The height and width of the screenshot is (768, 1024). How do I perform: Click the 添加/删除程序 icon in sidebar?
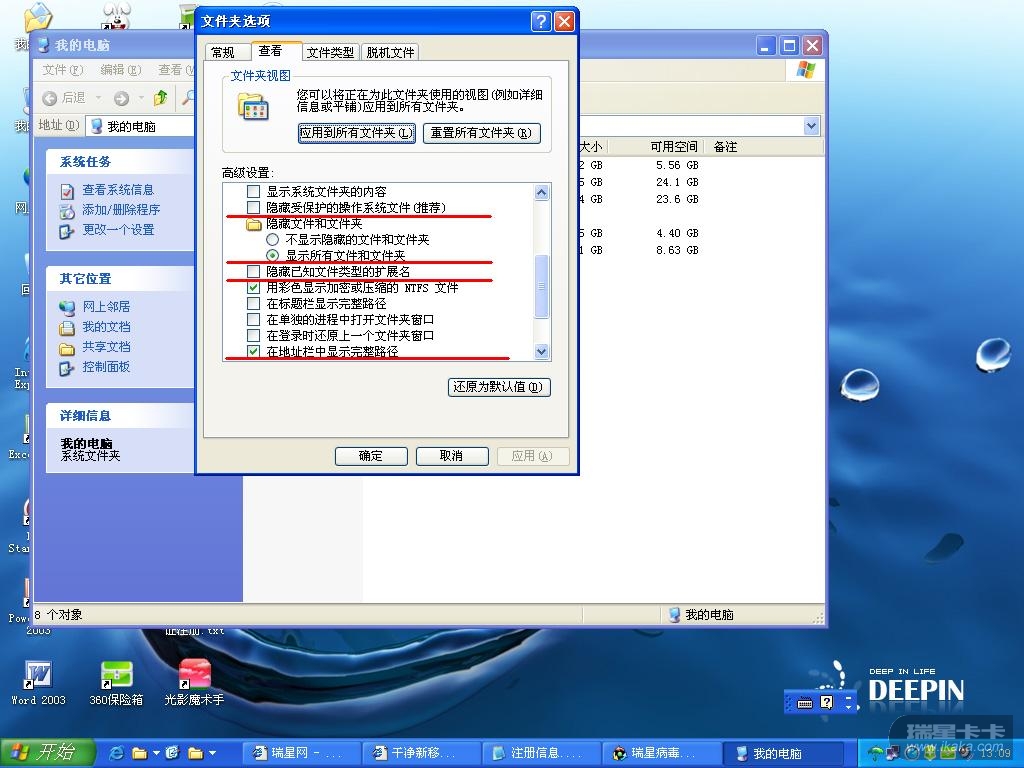pos(67,210)
